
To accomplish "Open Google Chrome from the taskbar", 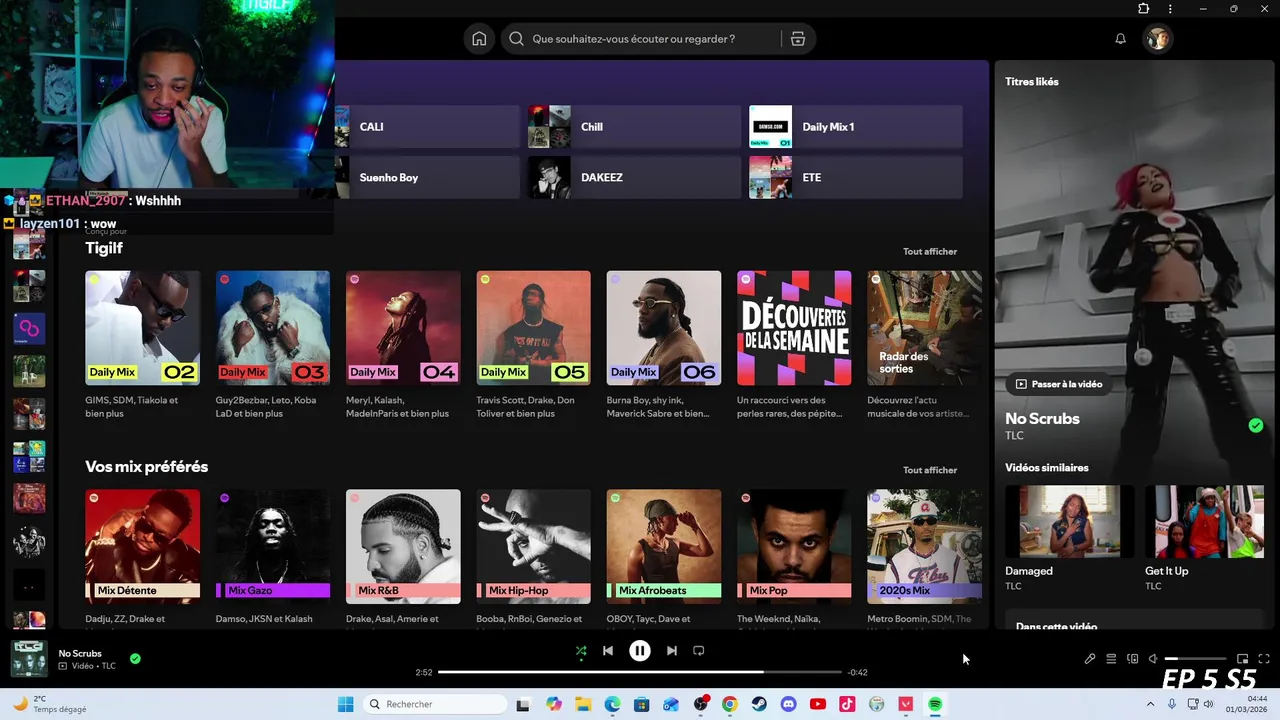I will tap(730, 704).
